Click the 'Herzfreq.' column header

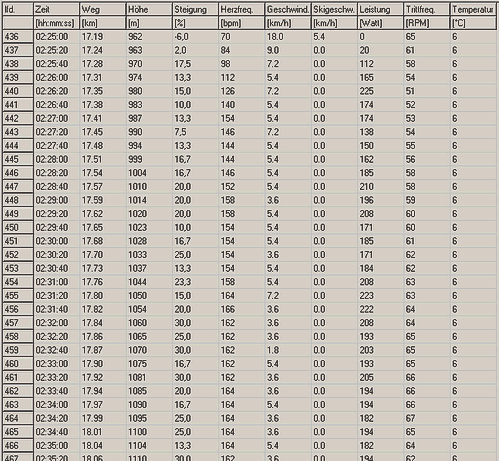[242, 9]
